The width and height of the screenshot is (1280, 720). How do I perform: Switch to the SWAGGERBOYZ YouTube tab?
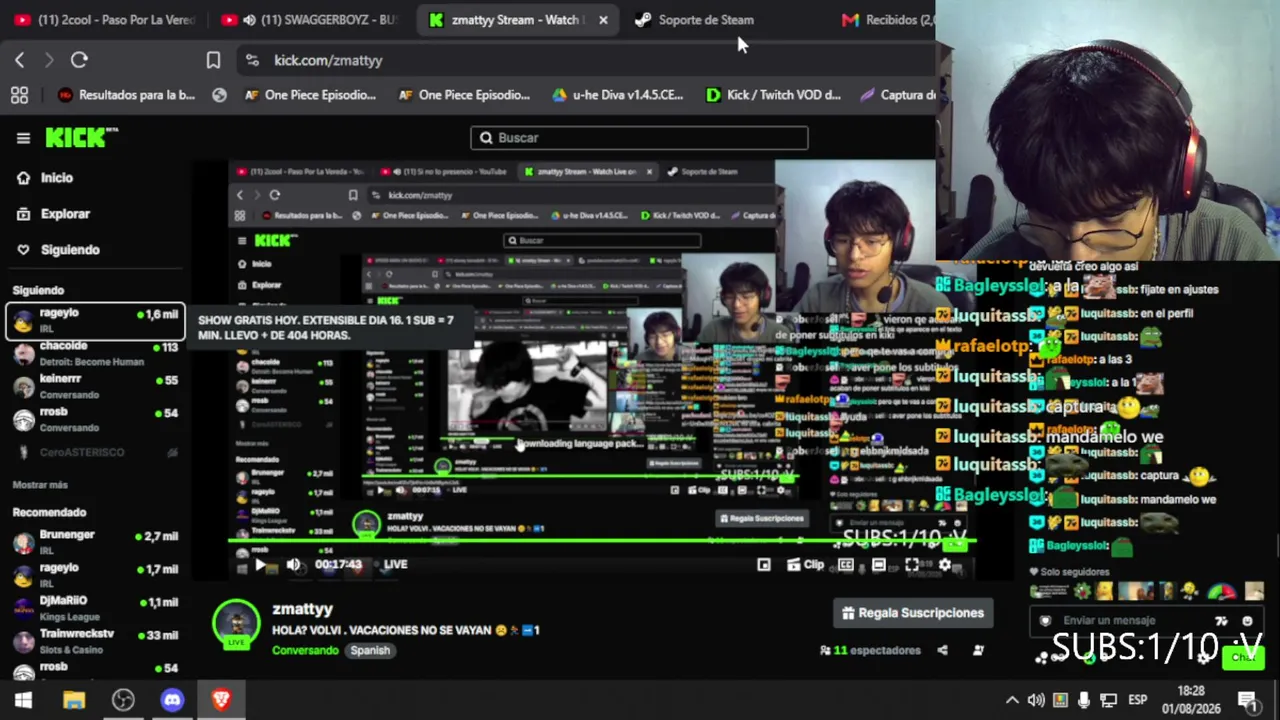click(x=309, y=20)
